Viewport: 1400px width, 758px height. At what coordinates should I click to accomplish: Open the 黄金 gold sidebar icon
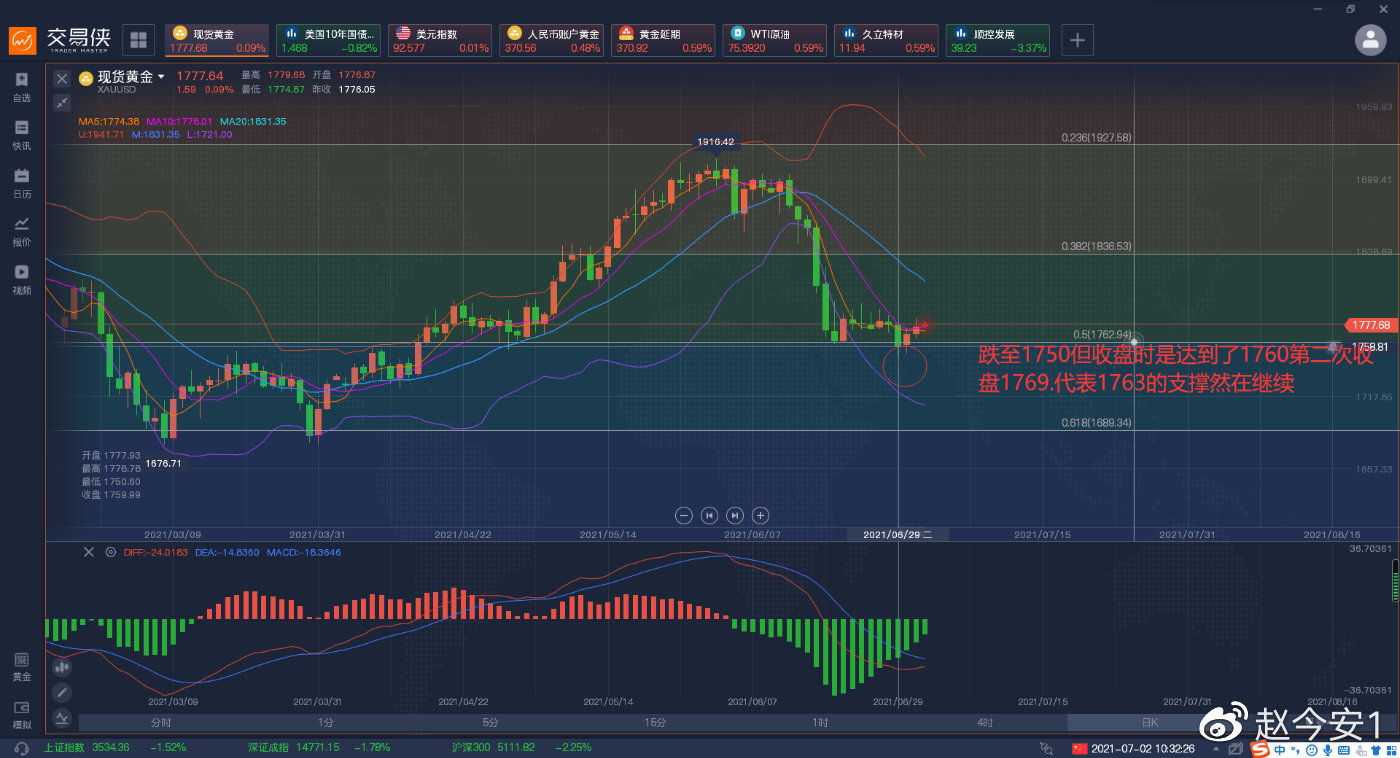coord(22,667)
